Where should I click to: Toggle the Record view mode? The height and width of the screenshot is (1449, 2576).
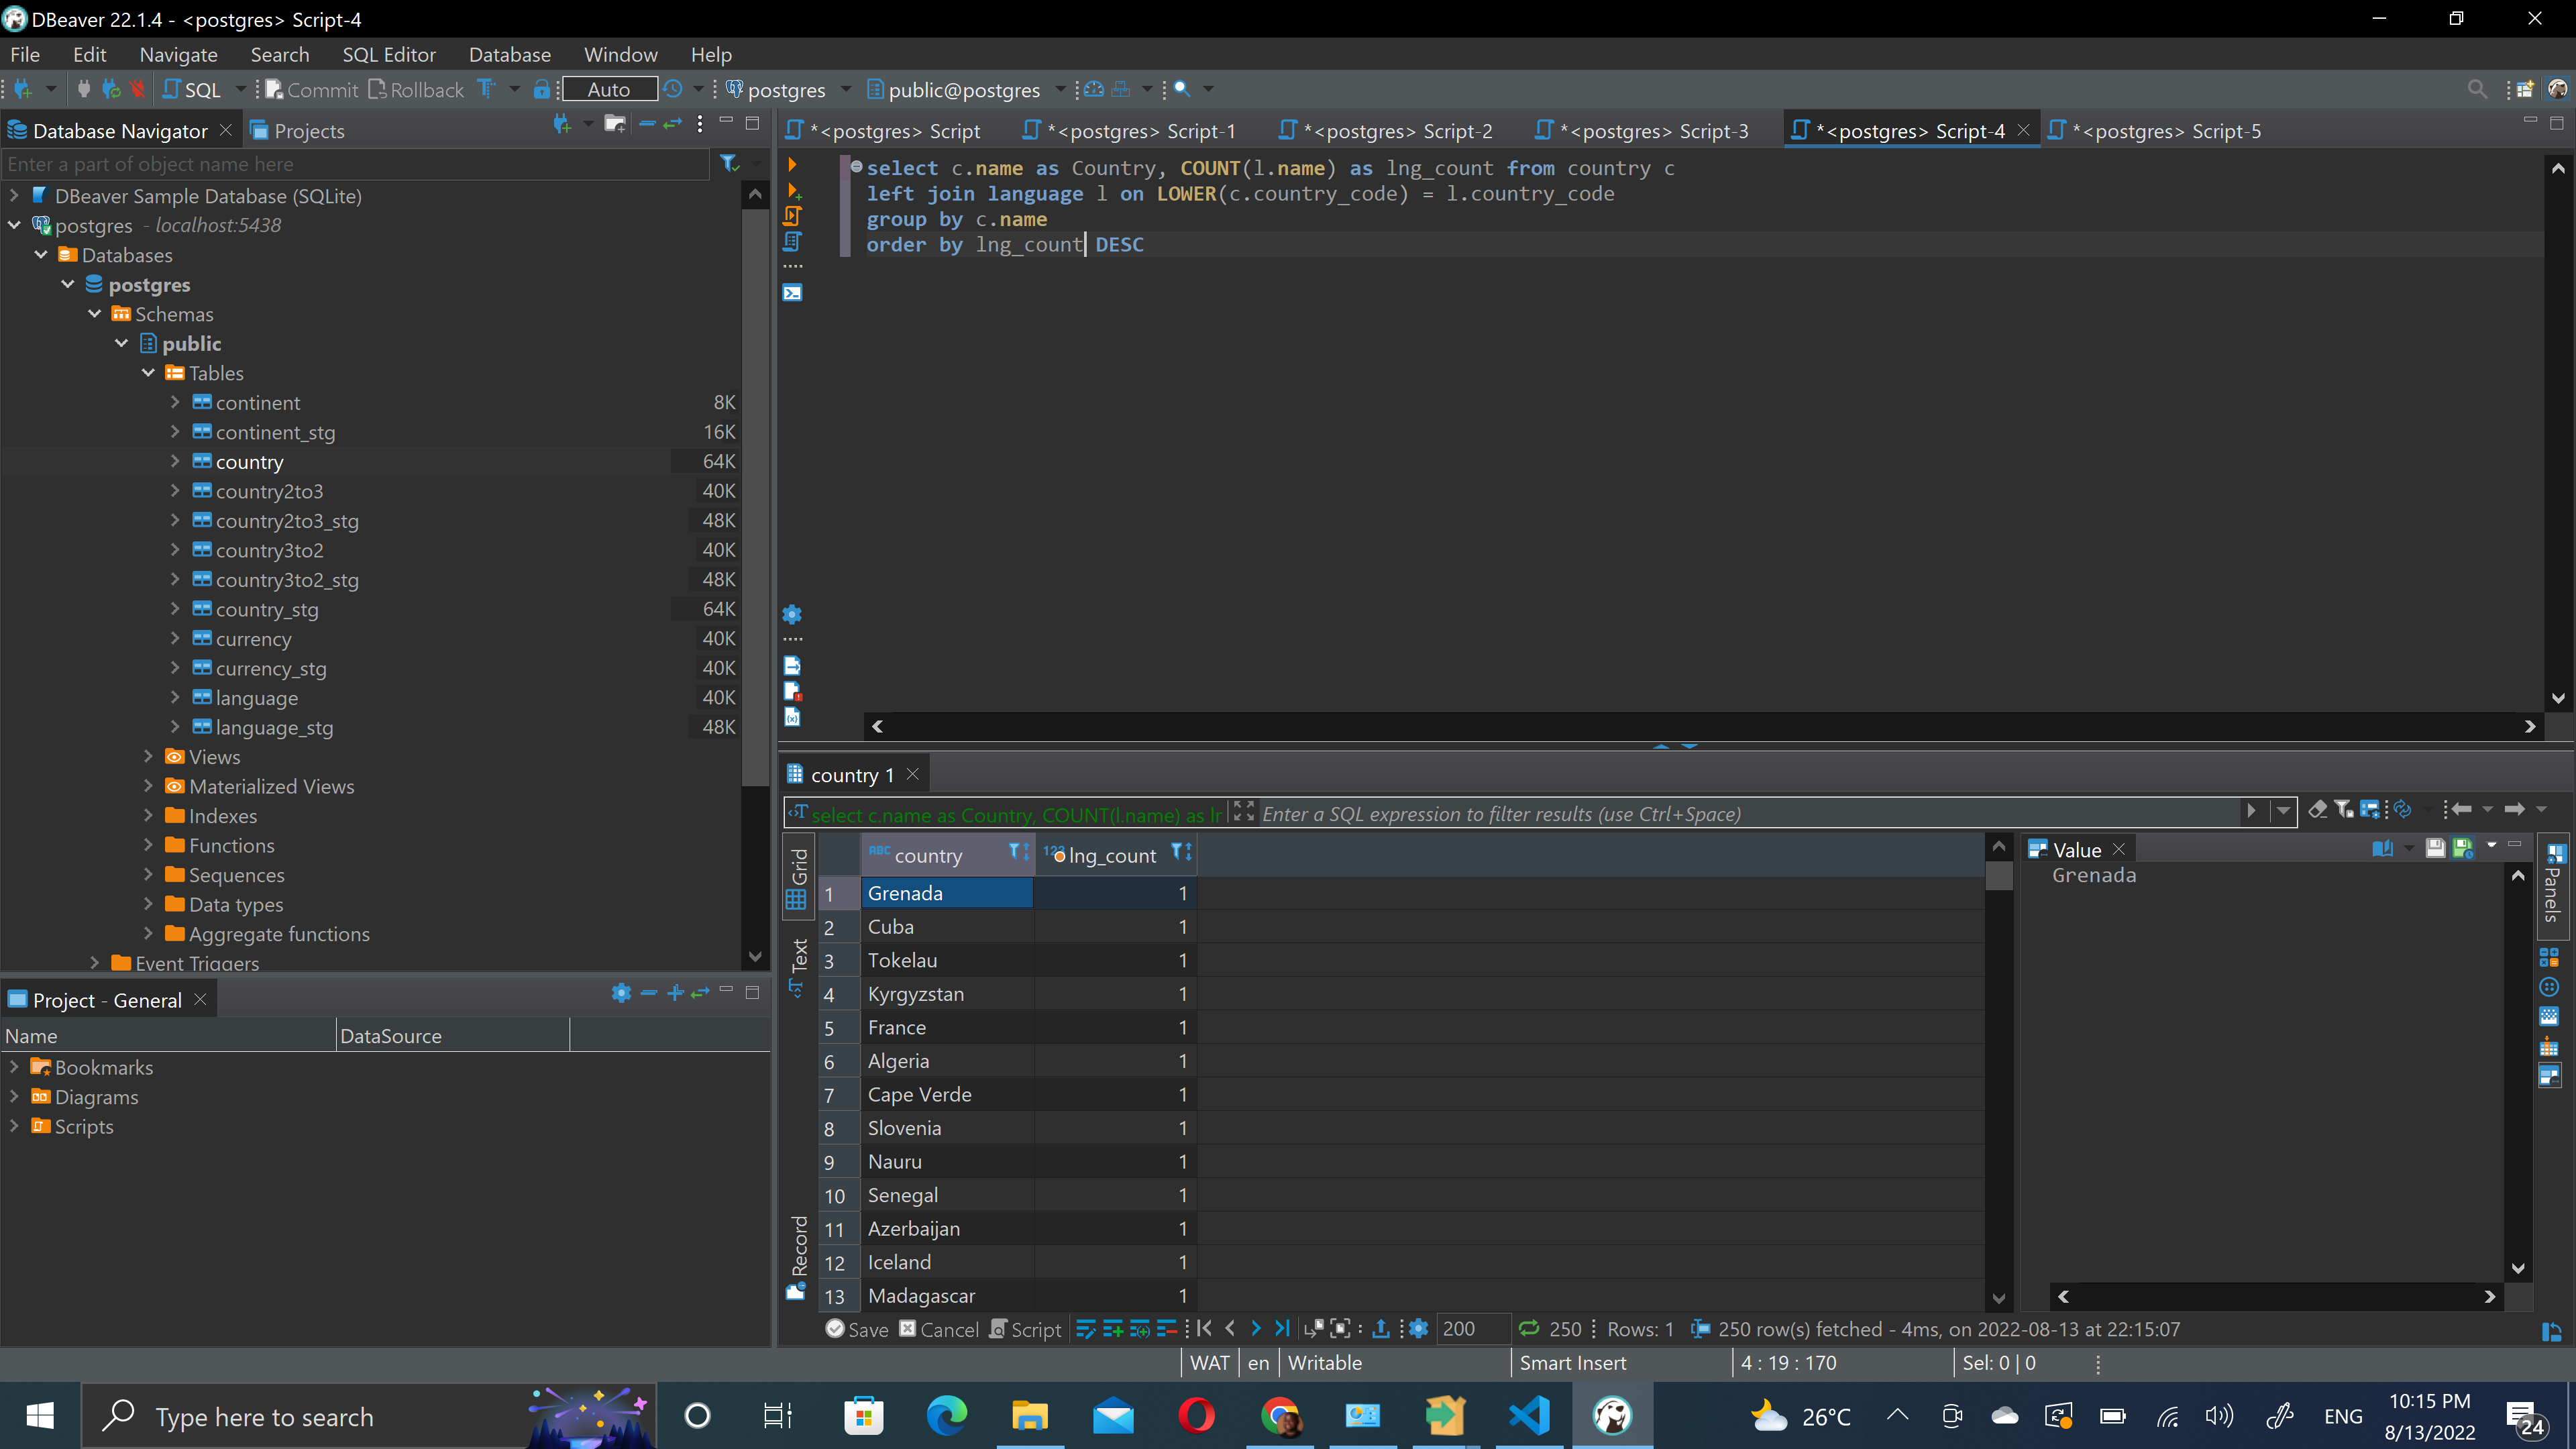click(x=798, y=1255)
